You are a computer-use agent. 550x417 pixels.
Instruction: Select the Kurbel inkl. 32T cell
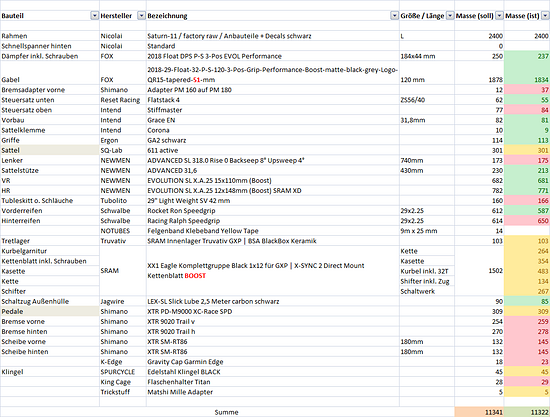[x=427, y=271]
